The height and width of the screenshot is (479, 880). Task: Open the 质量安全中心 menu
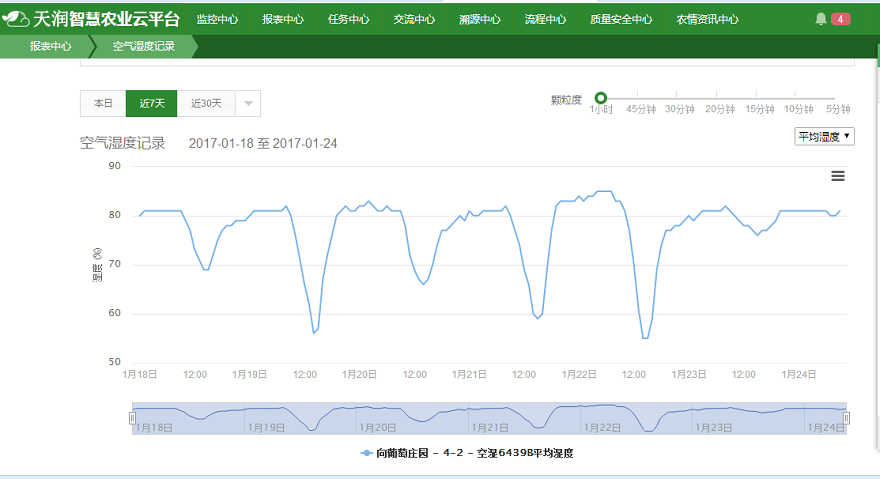click(x=621, y=19)
